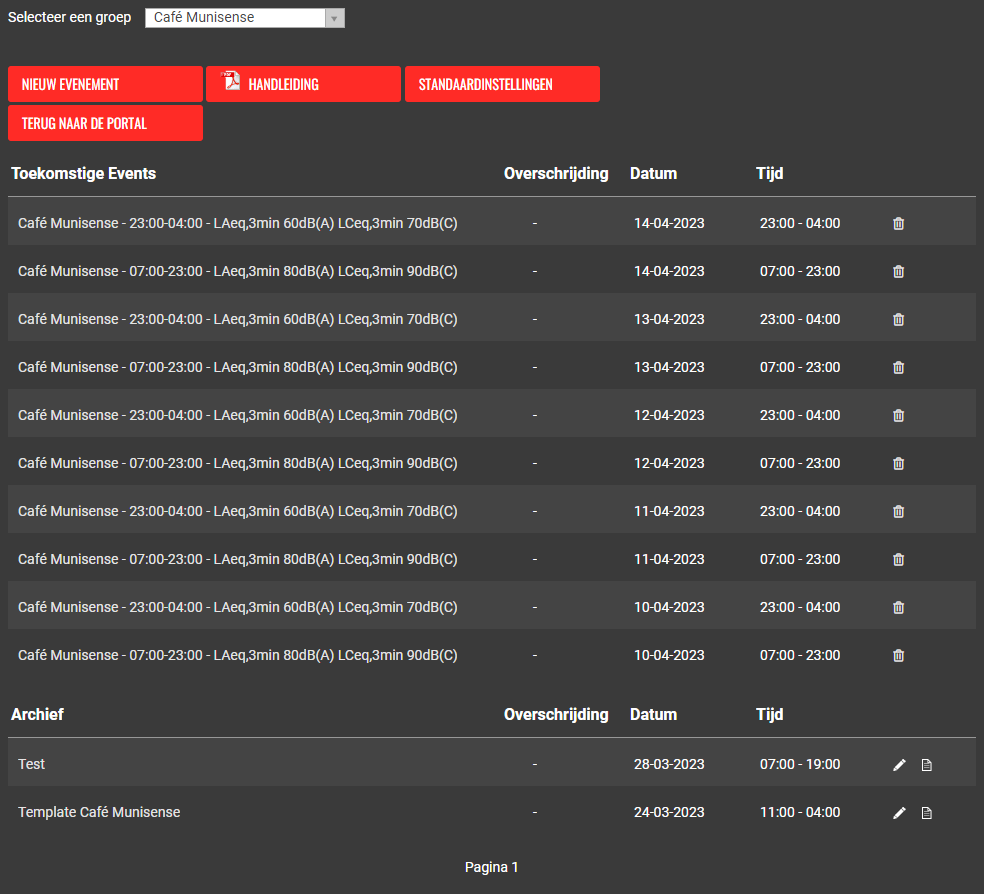Create a new event with Nieuw Evenement
The height and width of the screenshot is (894, 984).
105,84
